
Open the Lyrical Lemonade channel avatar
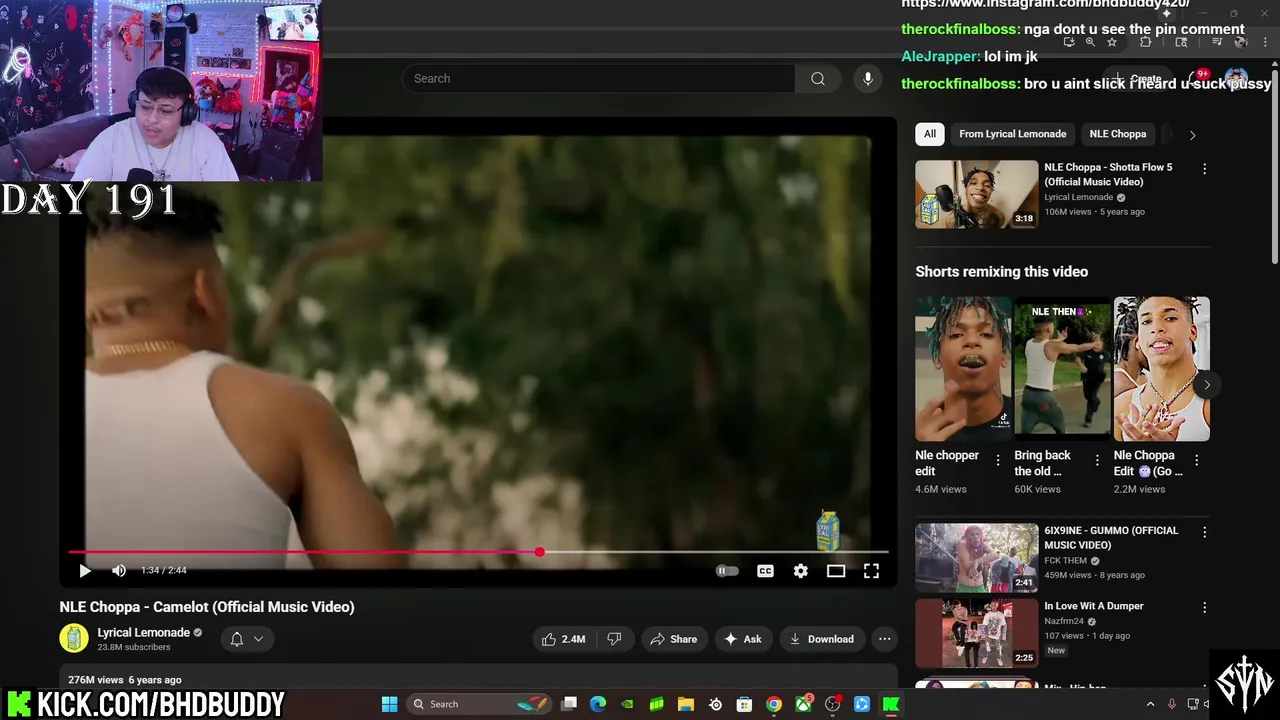[74, 638]
